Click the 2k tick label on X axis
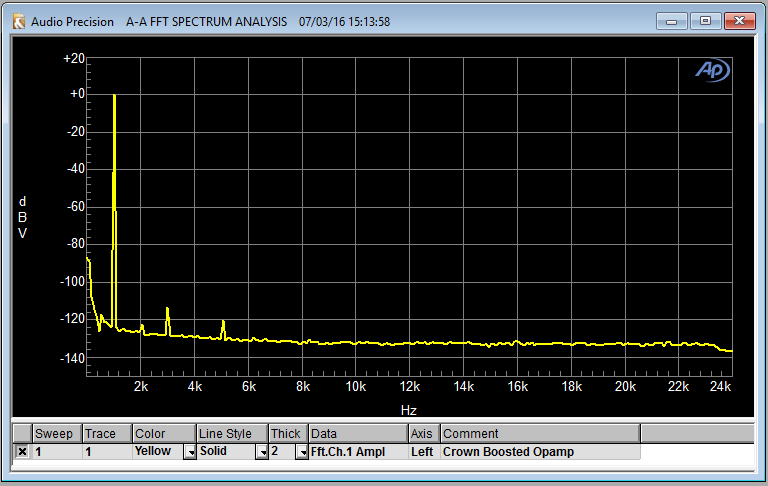 tap(141, 387)
